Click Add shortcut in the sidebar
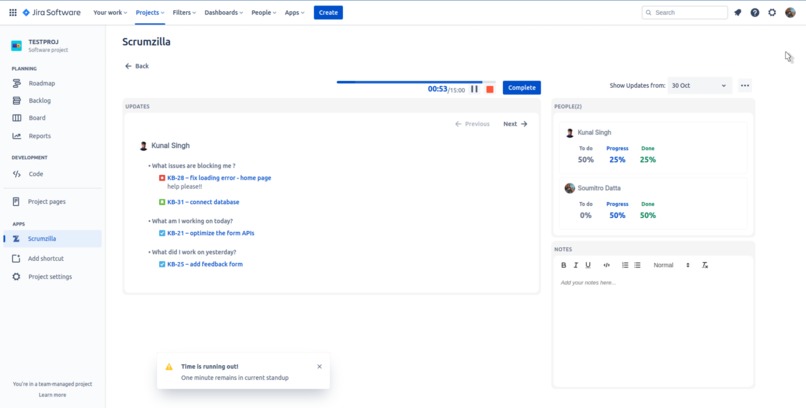The width and height of the screenshot is (806, 408). pyautogui.click(x=52, y=258)
